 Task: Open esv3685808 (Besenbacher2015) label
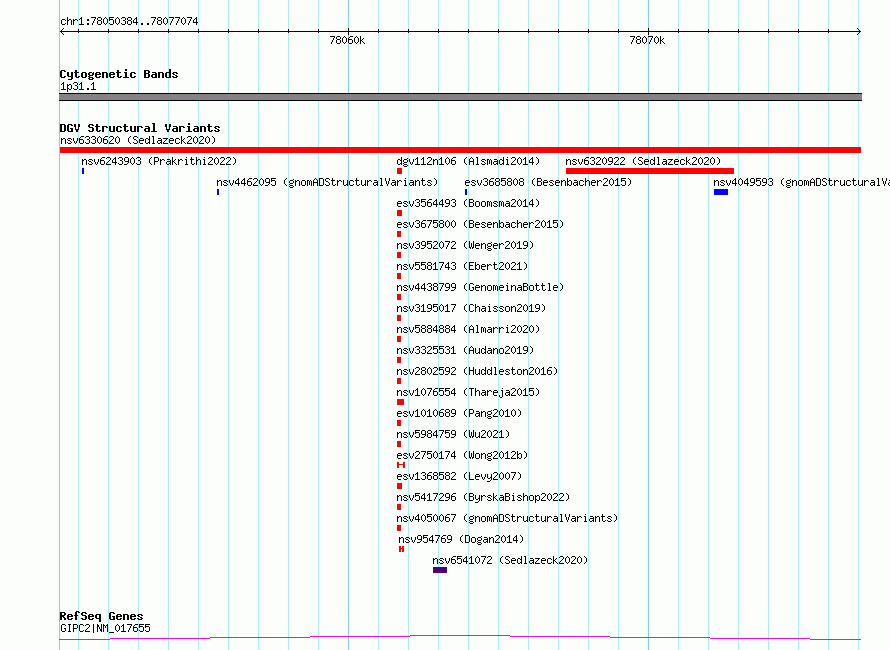pos(548,182)
